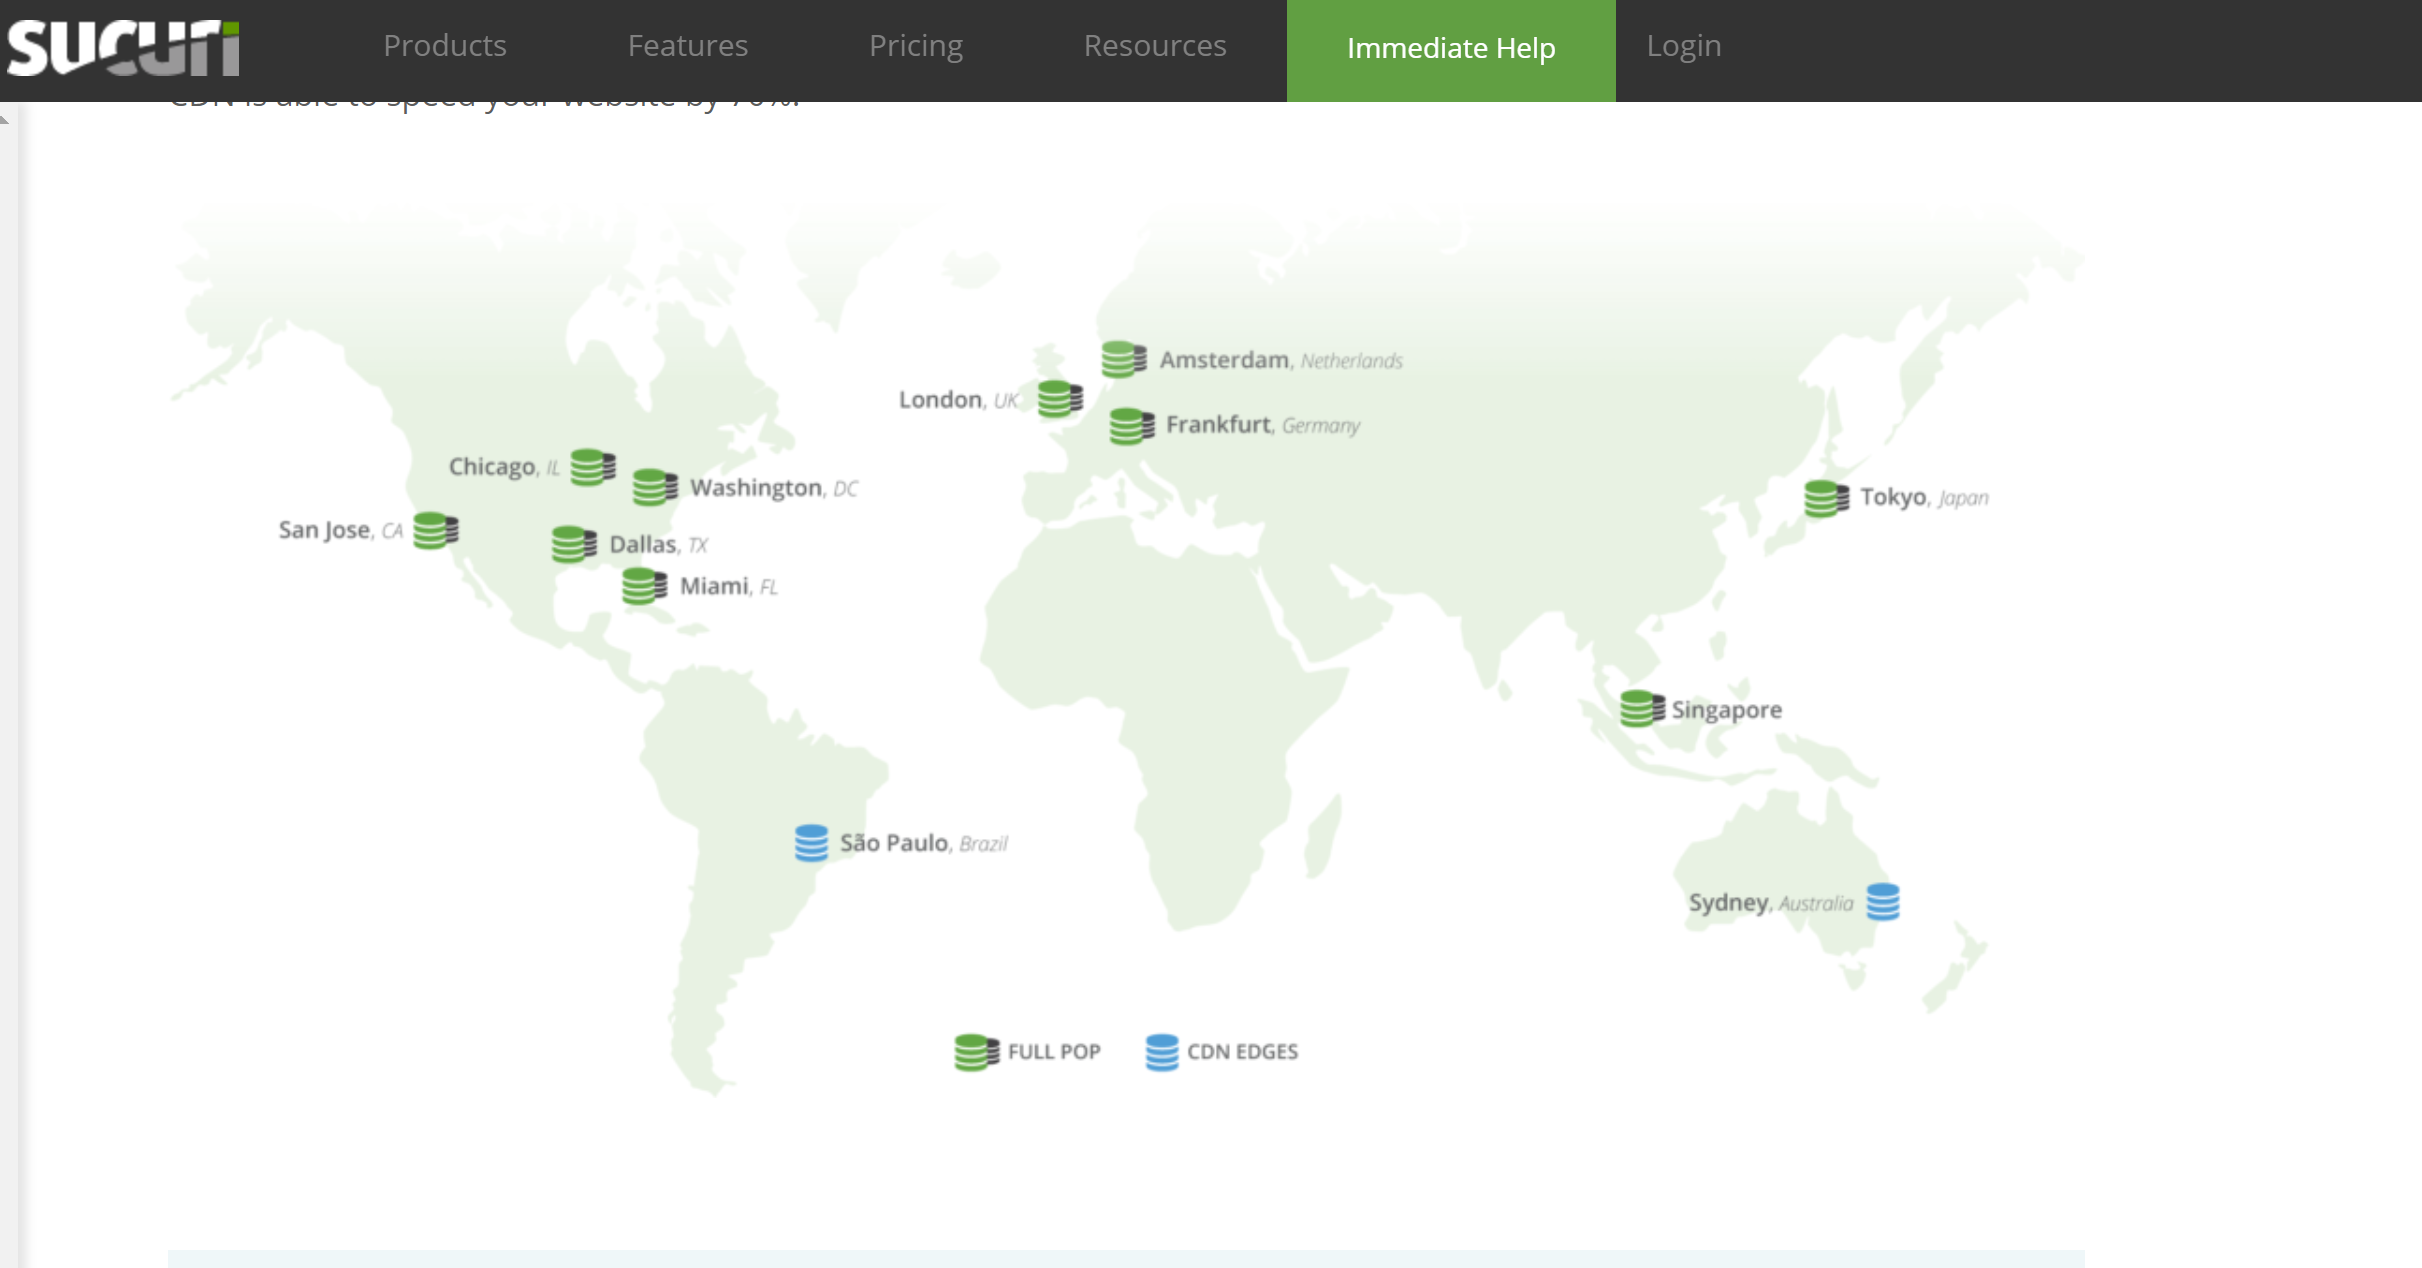The height and width of the screenshot is (1268, 2422).
Task: Click the Chicago server stack icon
Action: (x=592, y=467)
